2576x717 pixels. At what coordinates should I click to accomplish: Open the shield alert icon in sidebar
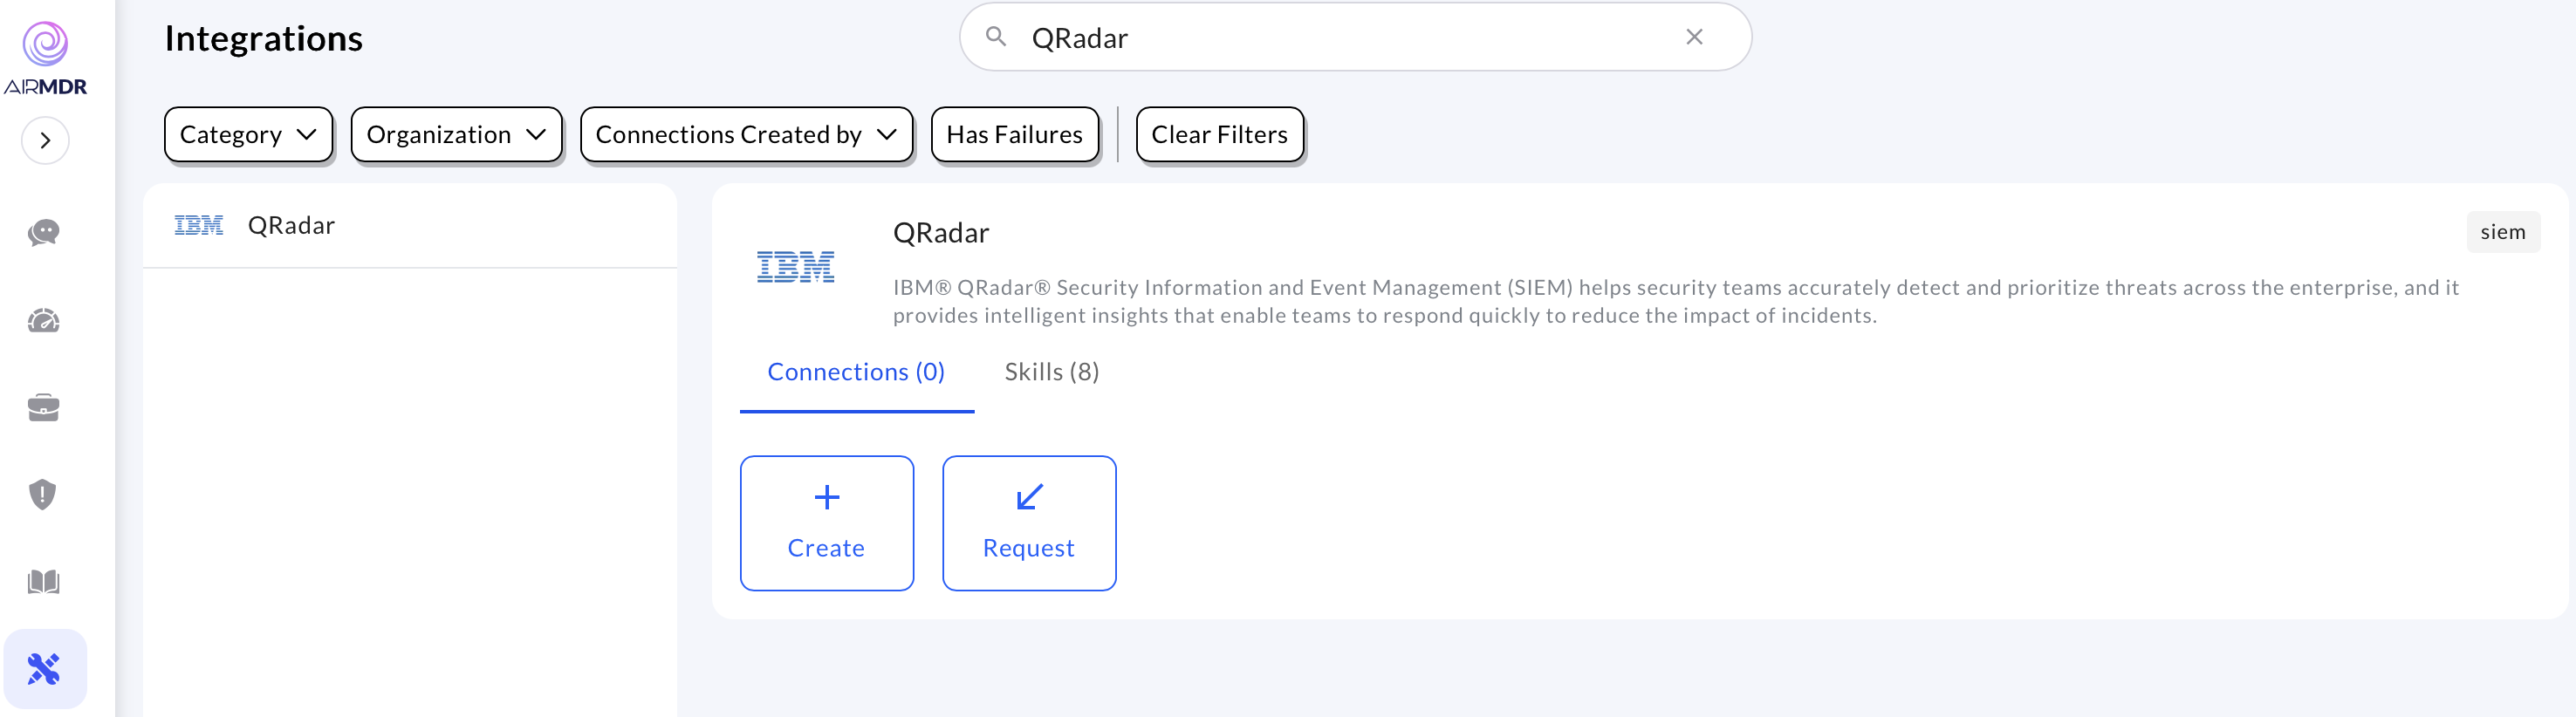pos(43,495)
